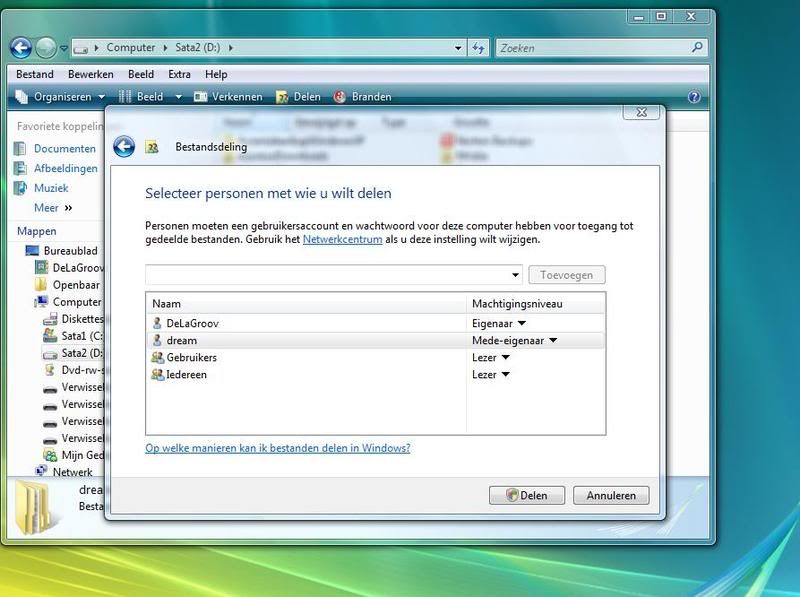Open the Extra menu
Image resolution: width=800 pixels, height=597 pixels.
point(179,74)
